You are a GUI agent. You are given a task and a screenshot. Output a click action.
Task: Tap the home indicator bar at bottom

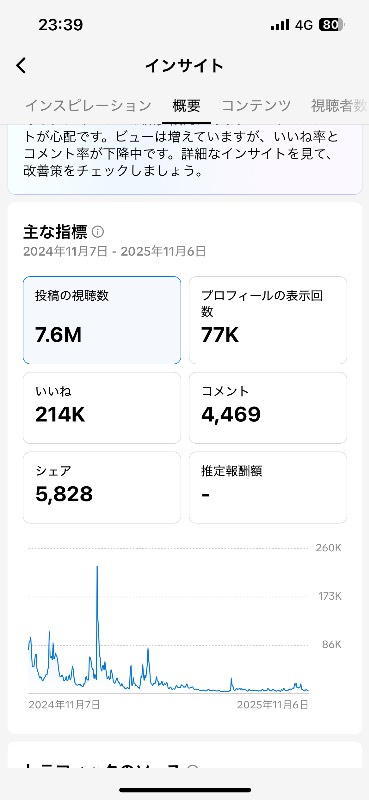coord(185,790)
